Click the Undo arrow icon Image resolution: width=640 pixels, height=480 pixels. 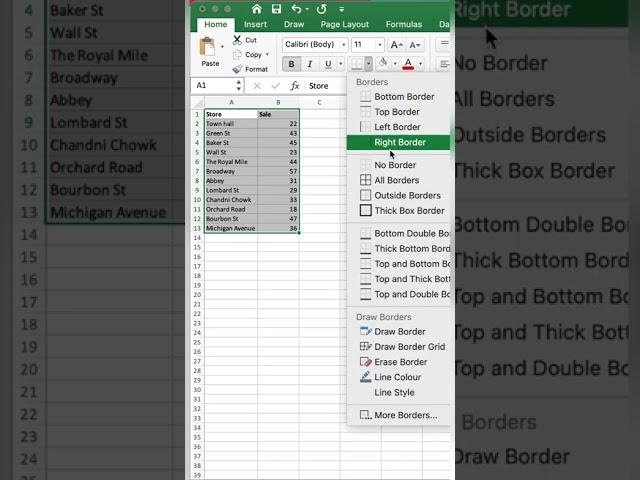[296, 9]
